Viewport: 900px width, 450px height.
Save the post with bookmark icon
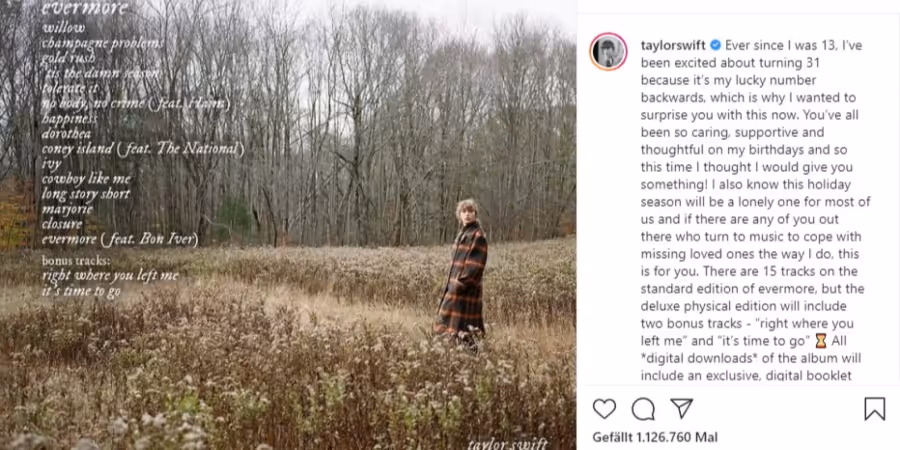click(874, 409)
